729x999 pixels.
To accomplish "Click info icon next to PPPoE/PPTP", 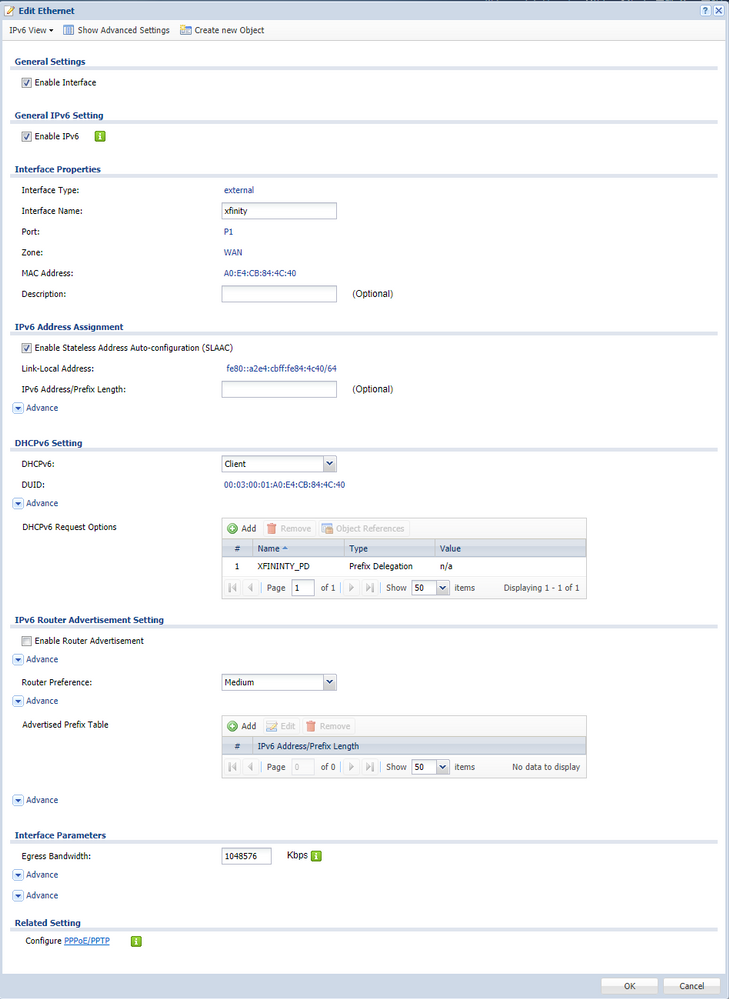I will point(136,941).
